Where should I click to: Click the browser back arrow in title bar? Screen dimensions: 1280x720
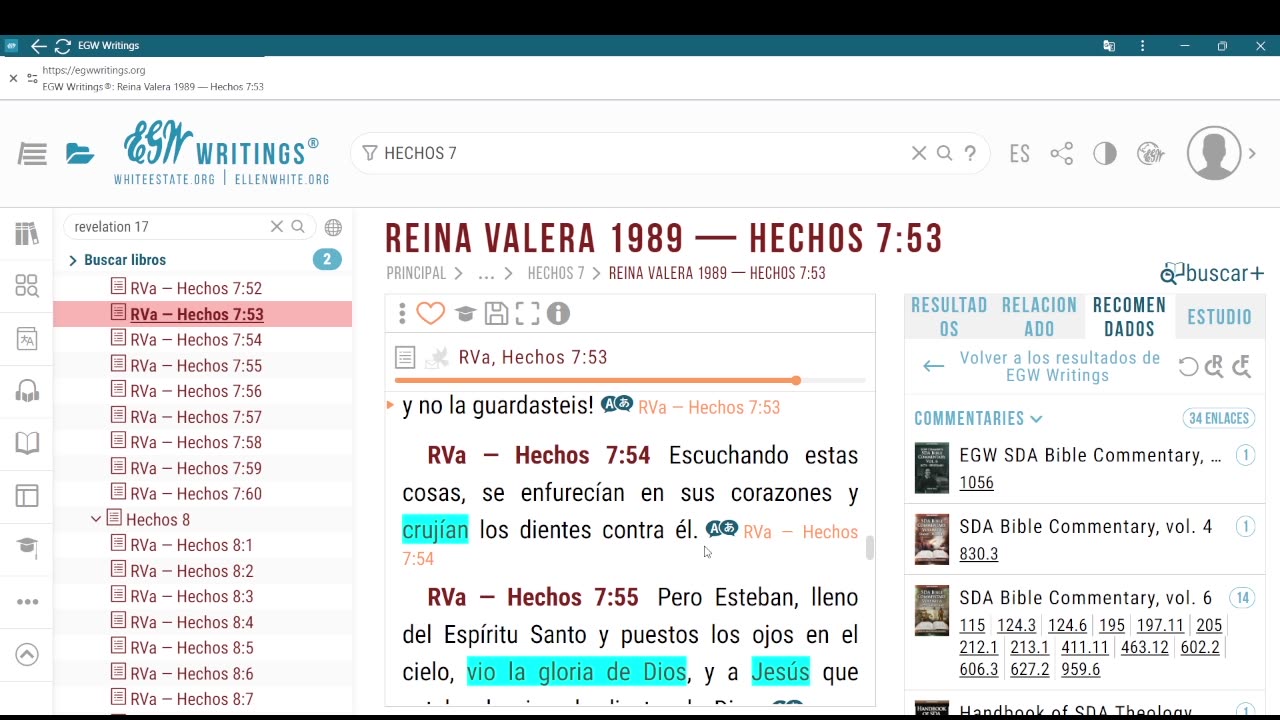38,46
